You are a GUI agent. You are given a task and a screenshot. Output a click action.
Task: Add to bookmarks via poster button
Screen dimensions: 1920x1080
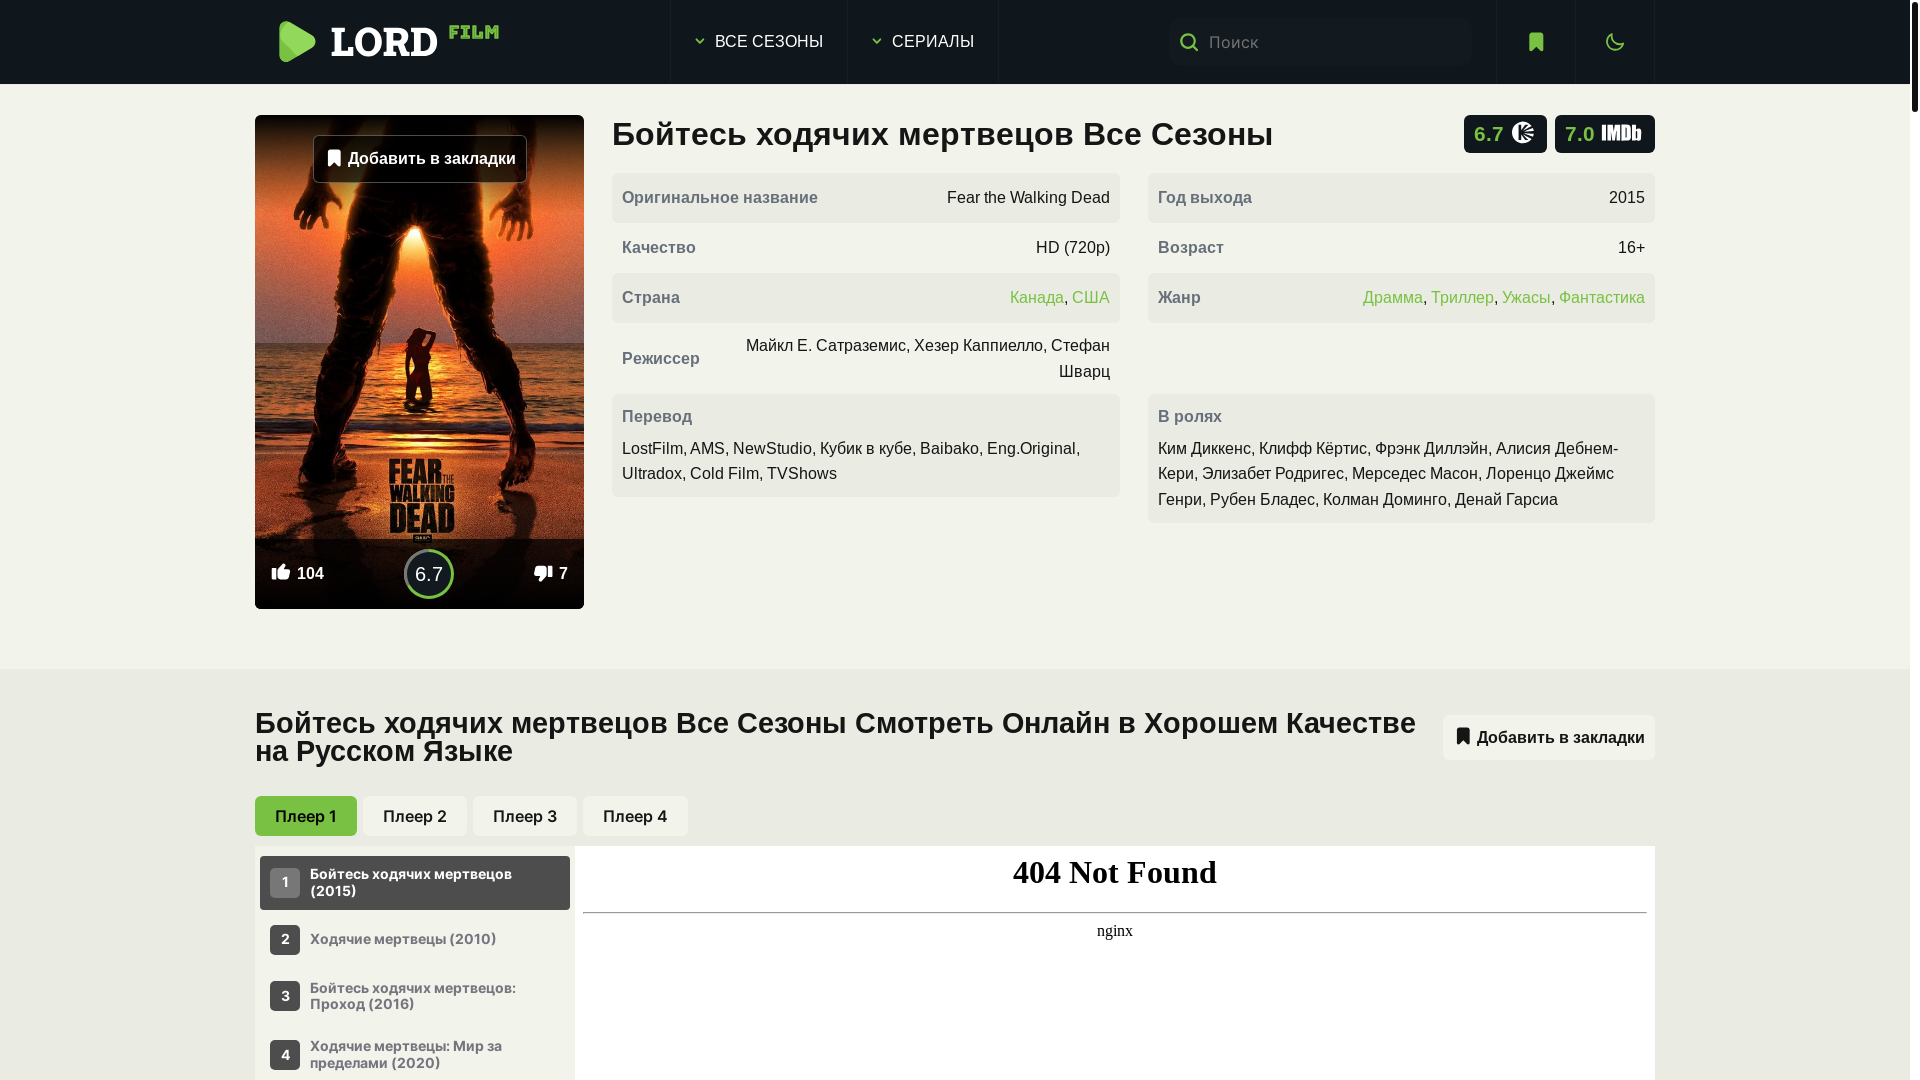click(x=420, y=159)
